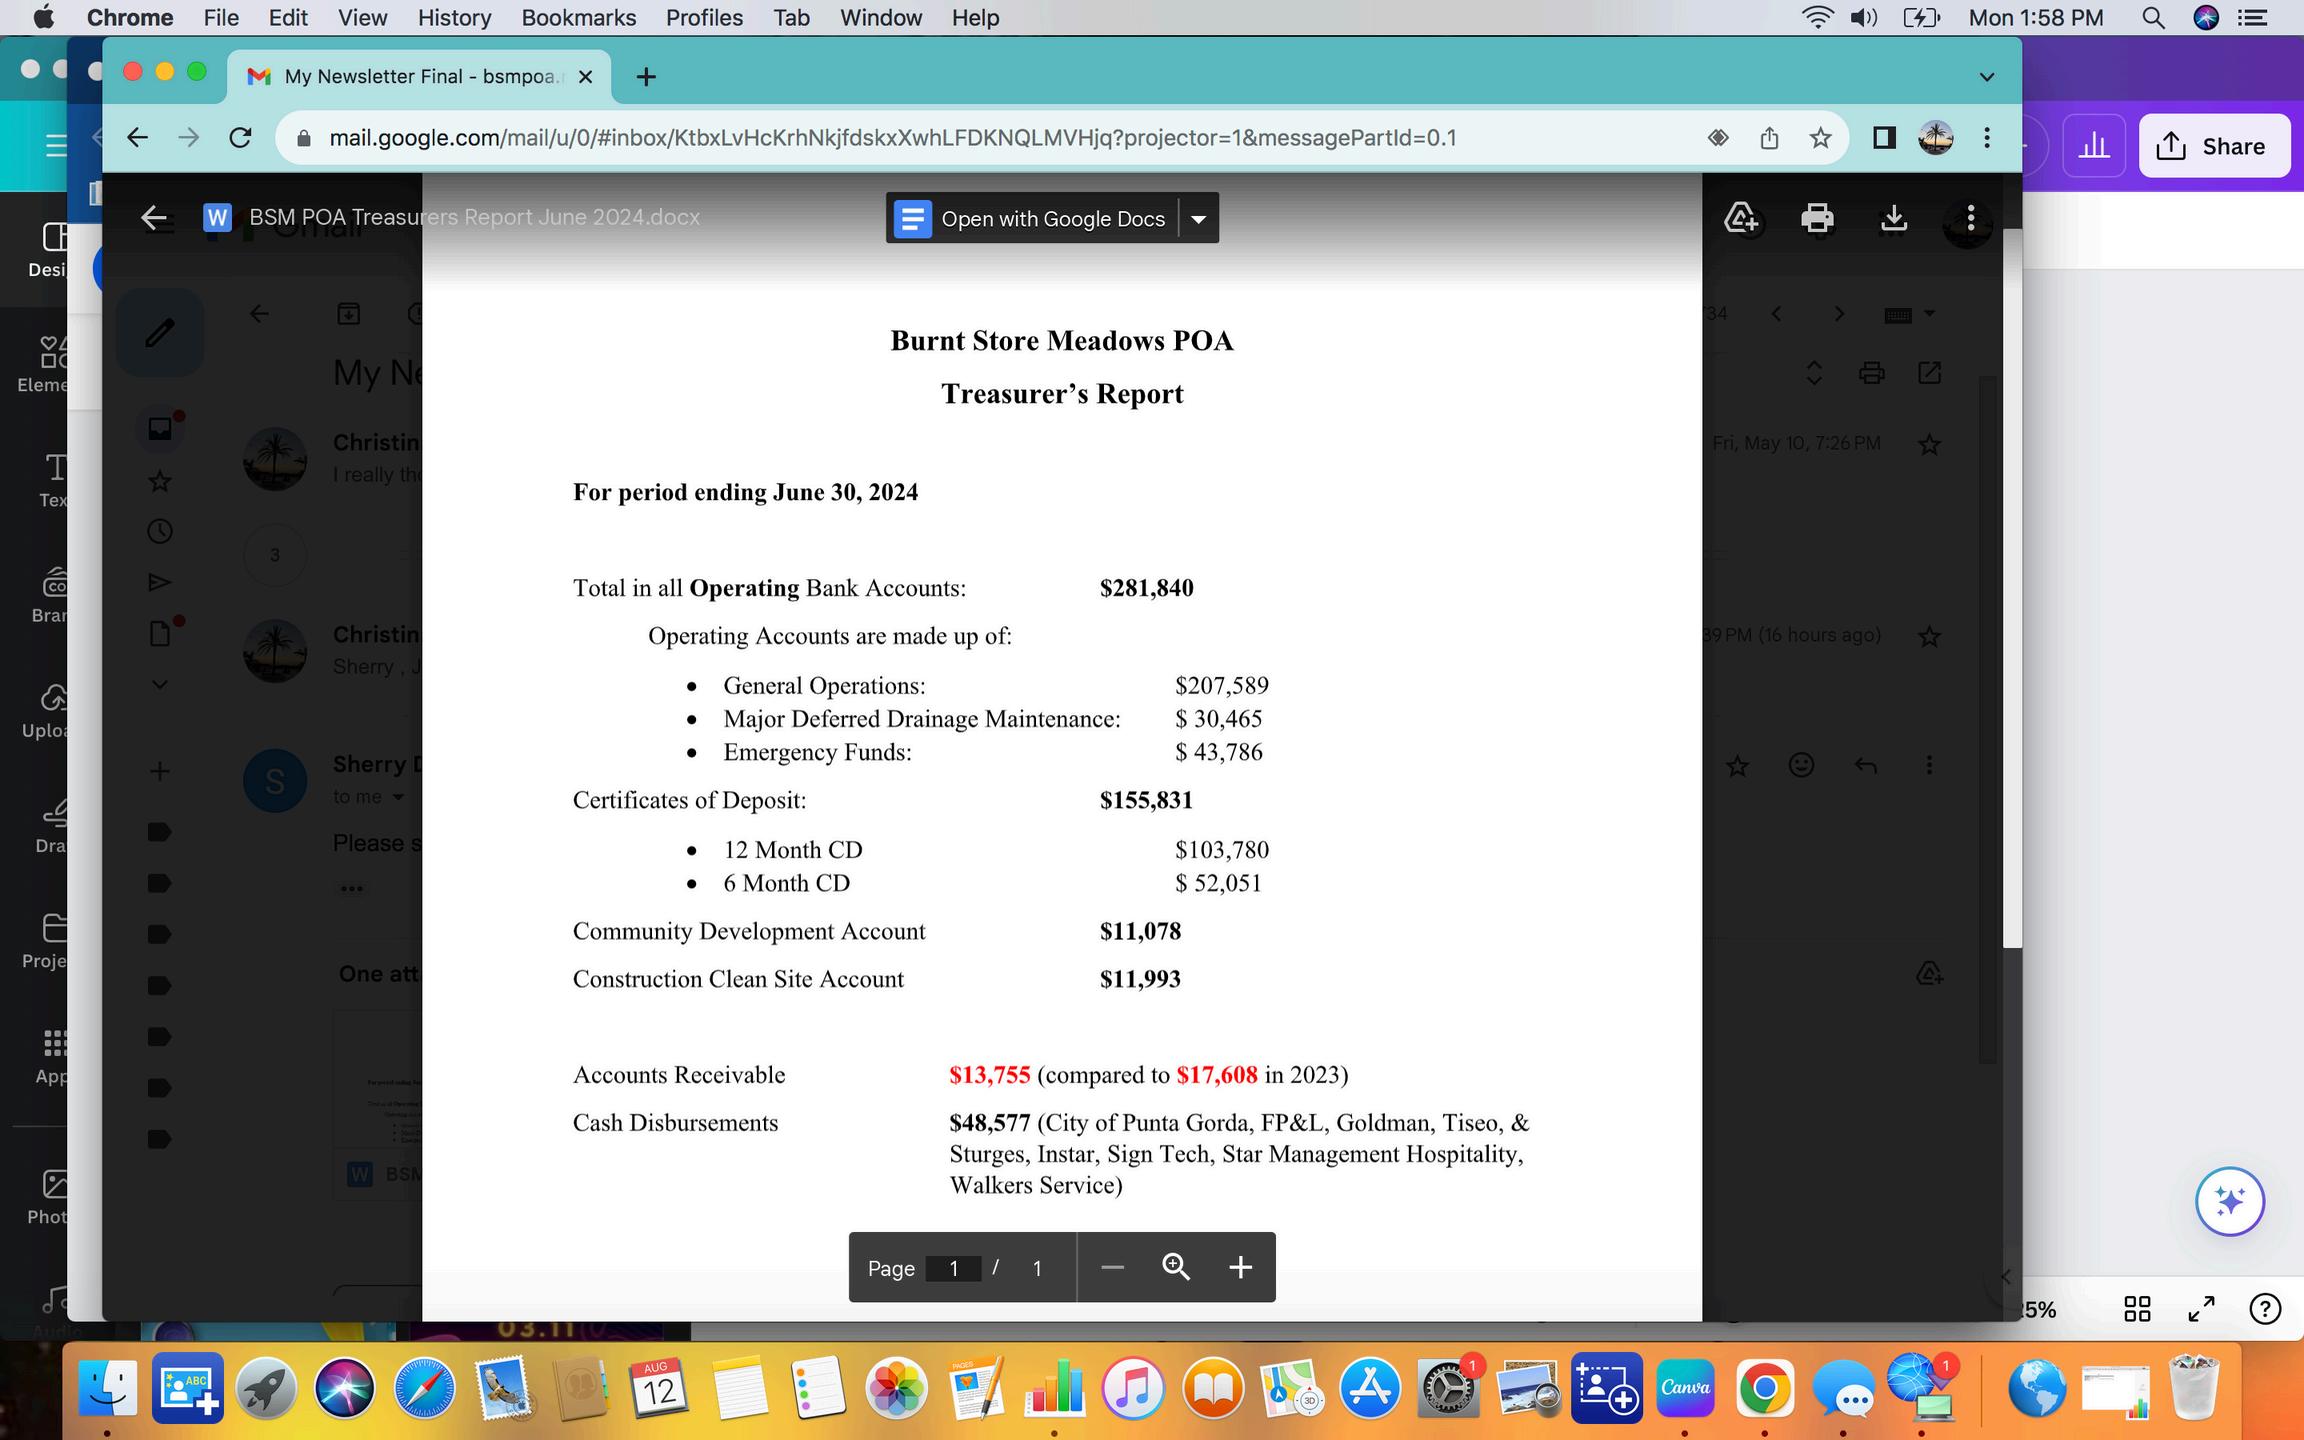Expand the Open with dropdown arrow

pos(1199,219)
